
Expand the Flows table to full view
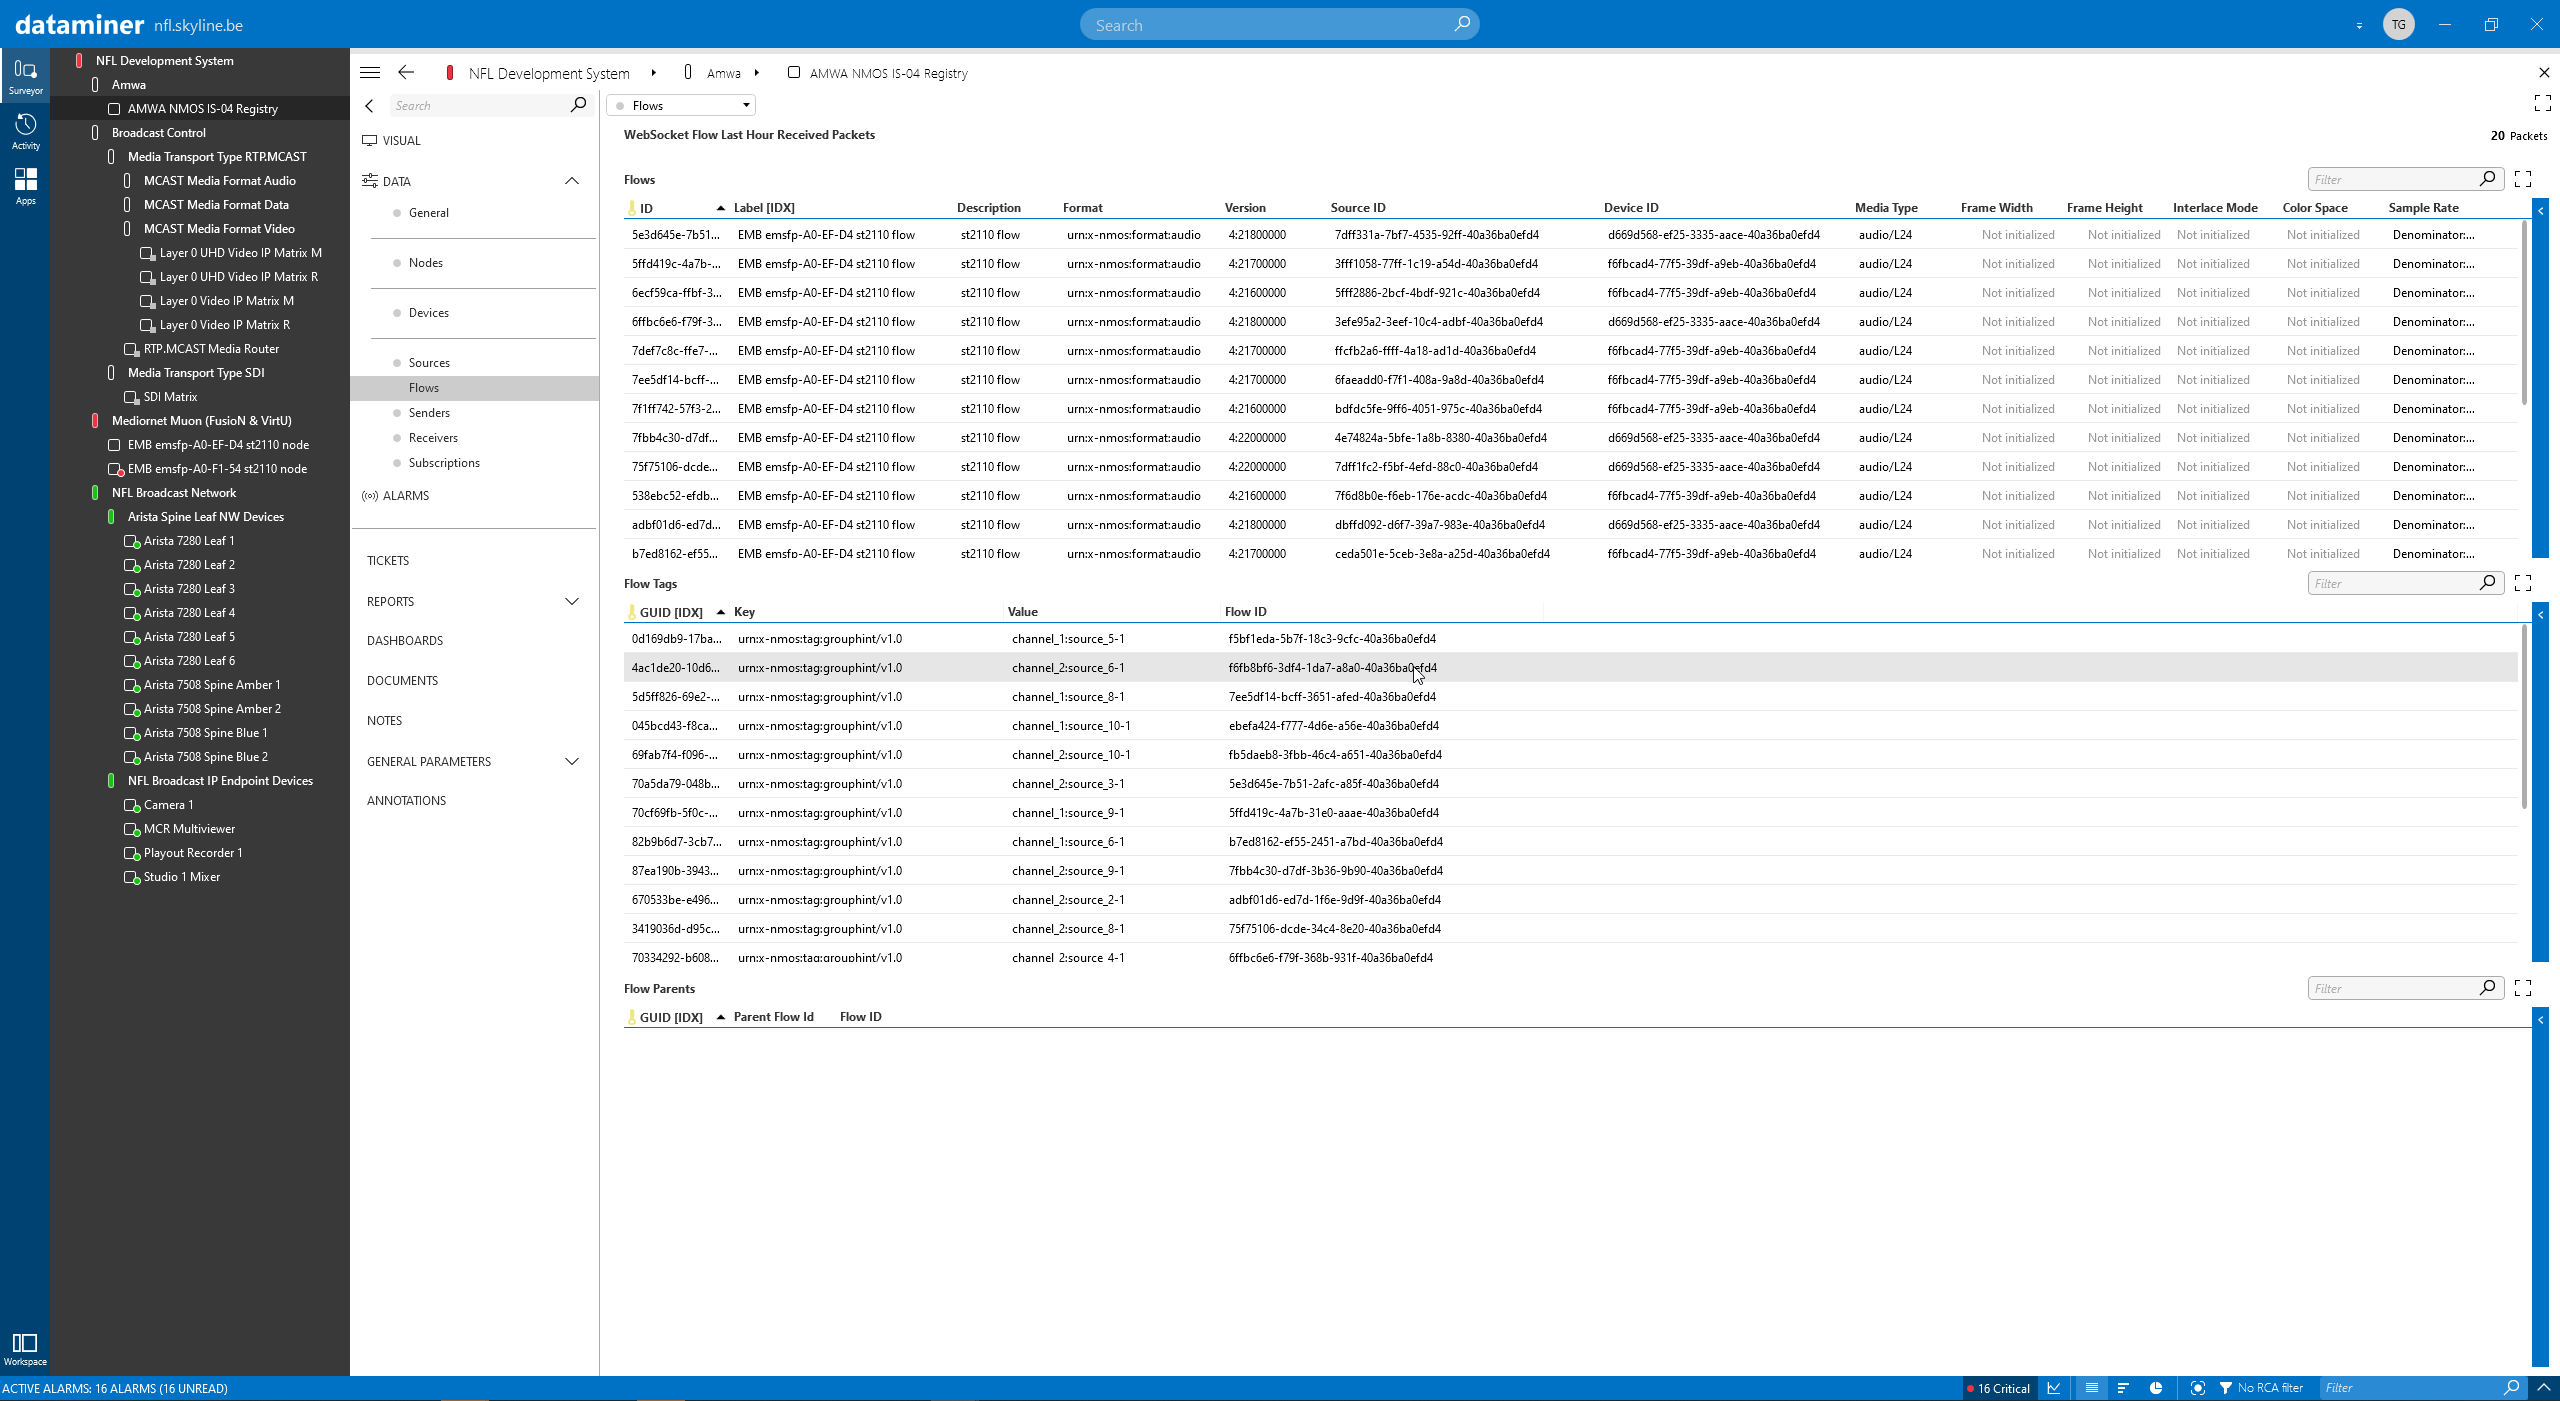click(x=2523, y=179)
